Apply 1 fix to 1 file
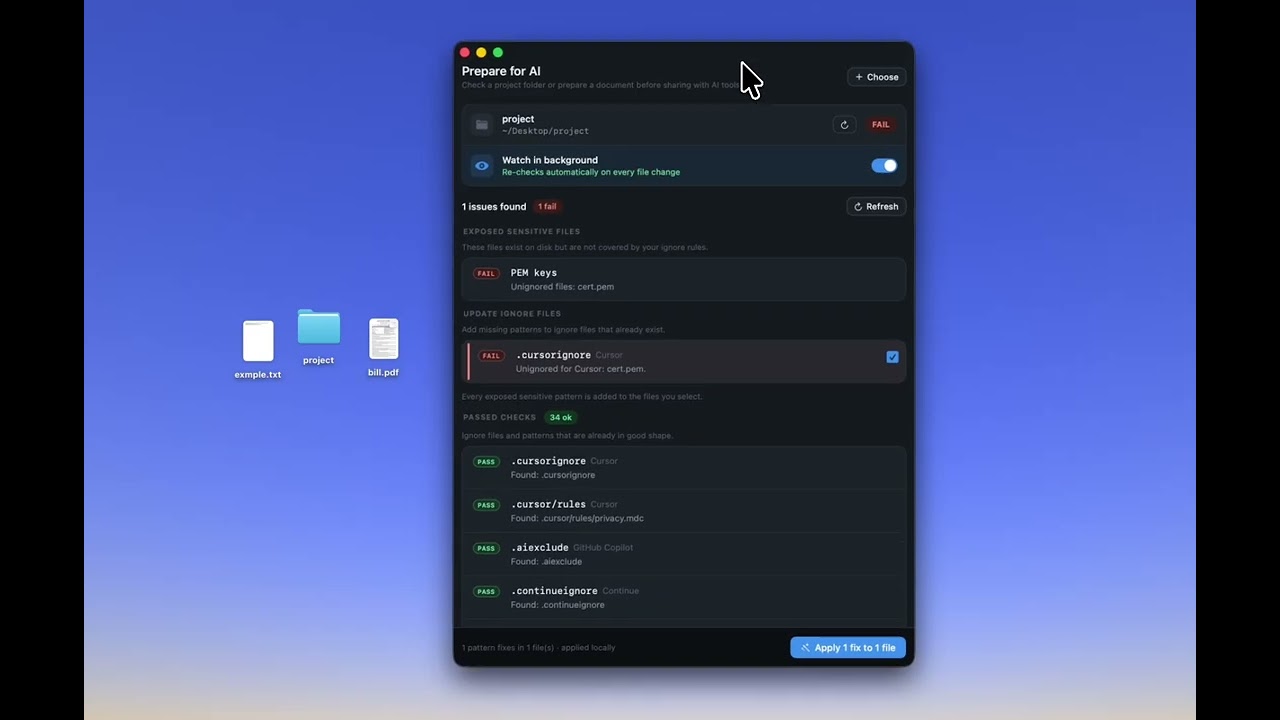The image size is (1280, 720). tap(848, 648)
